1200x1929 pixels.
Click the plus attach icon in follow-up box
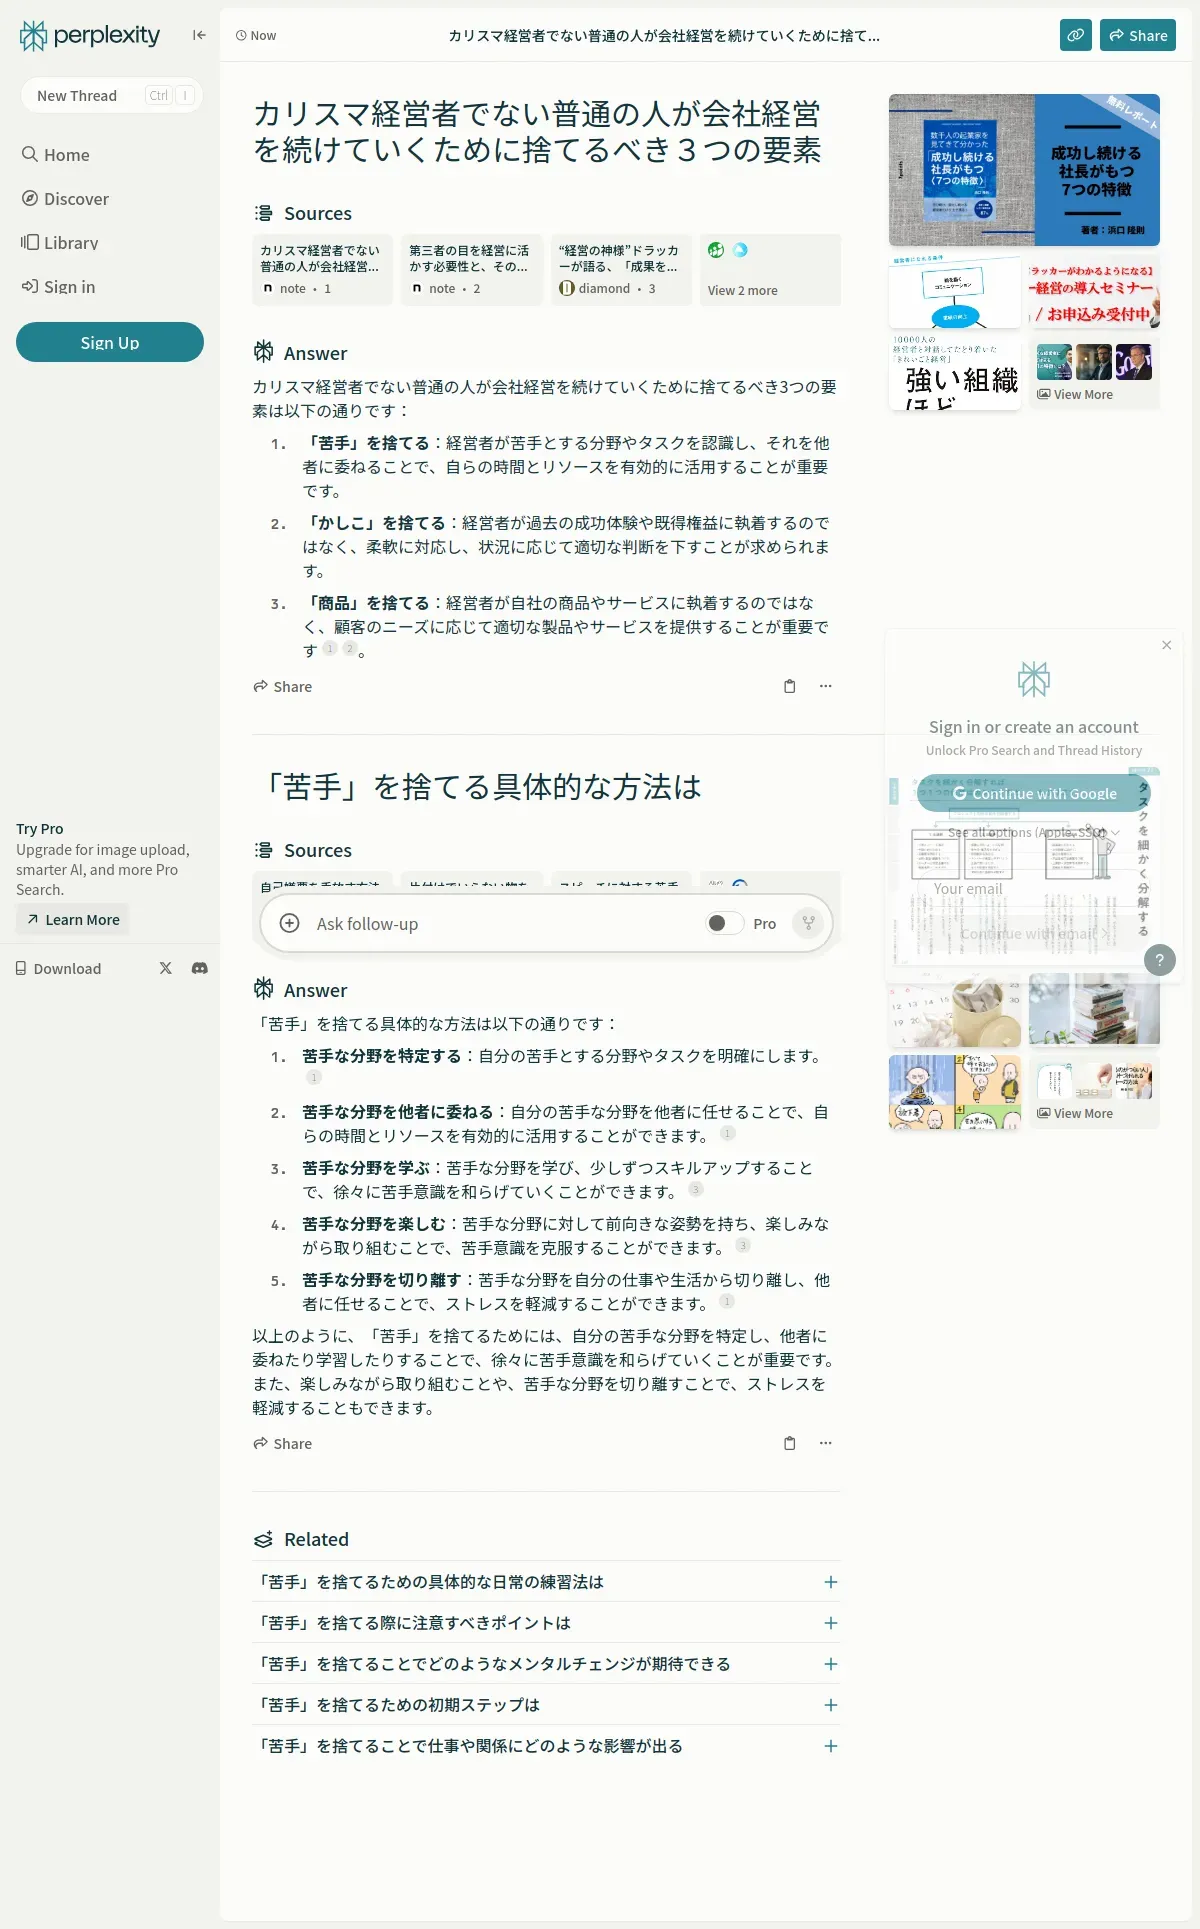coord(289,923)
